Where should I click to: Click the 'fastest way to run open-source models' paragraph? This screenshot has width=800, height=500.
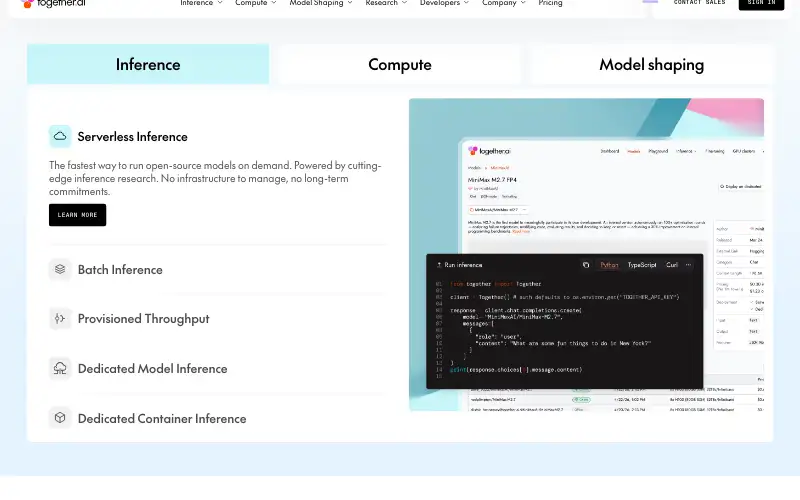(215, 179)
